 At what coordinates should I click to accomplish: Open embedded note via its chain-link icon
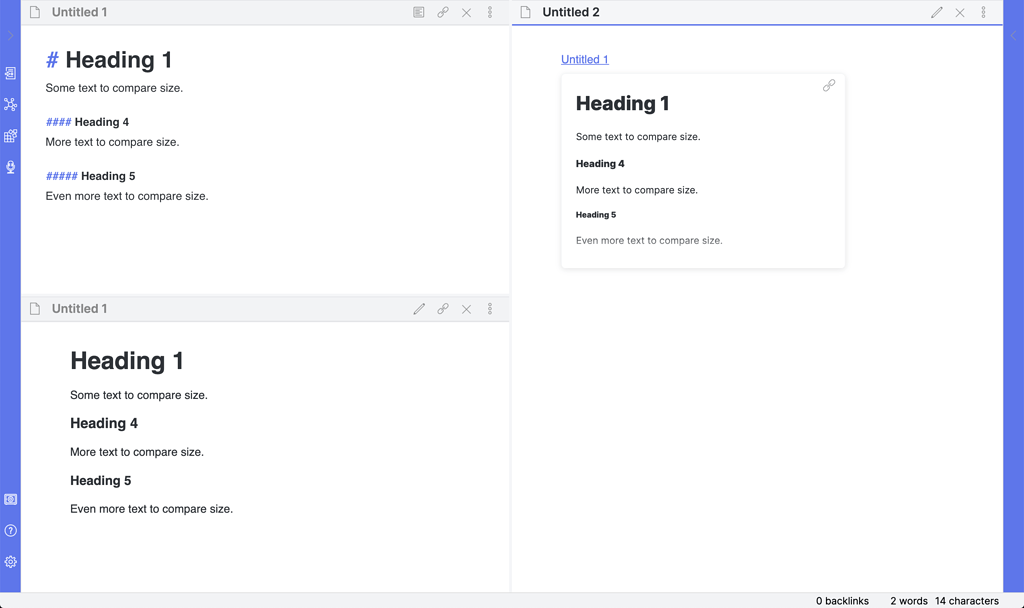(829, 86)
